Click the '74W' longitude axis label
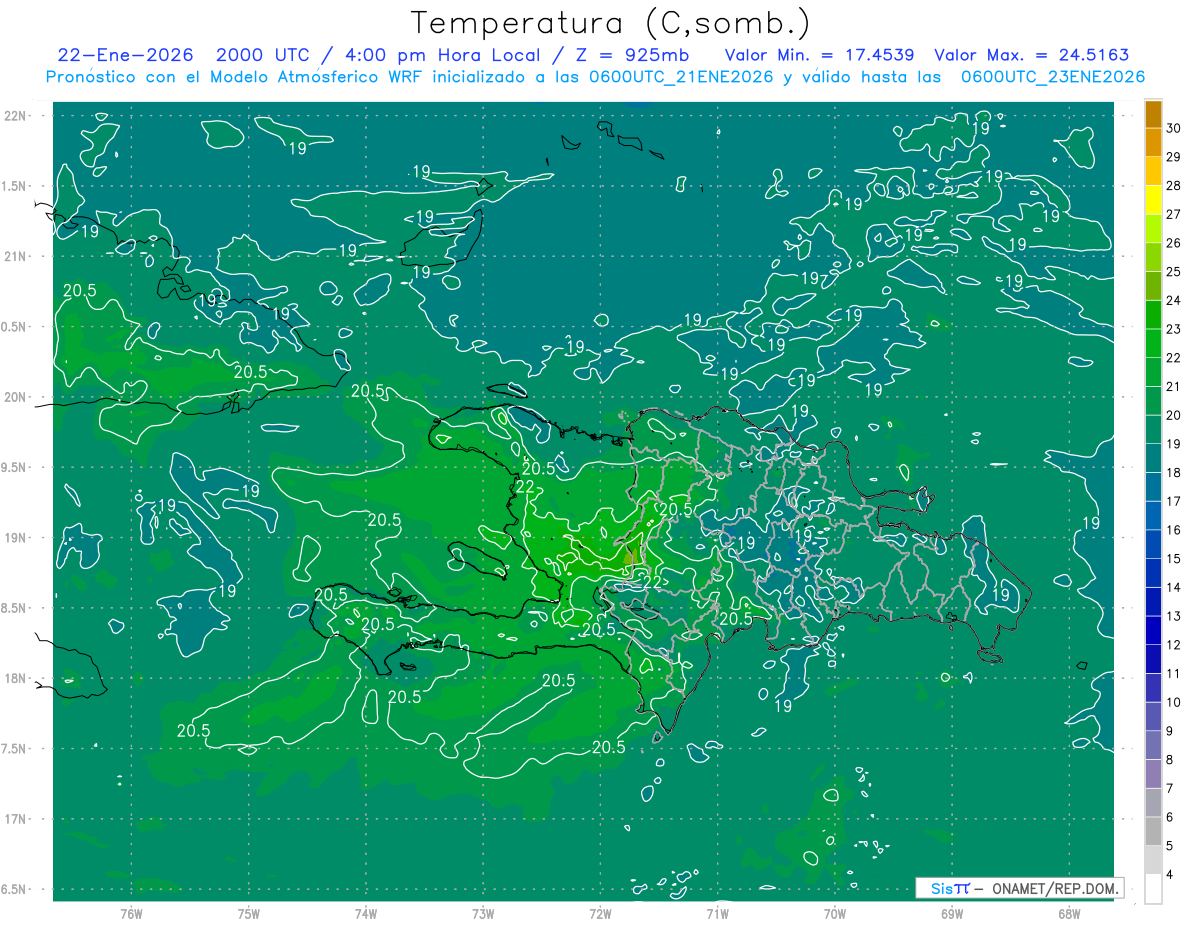The image size is (1200, 927). point(366,914)
